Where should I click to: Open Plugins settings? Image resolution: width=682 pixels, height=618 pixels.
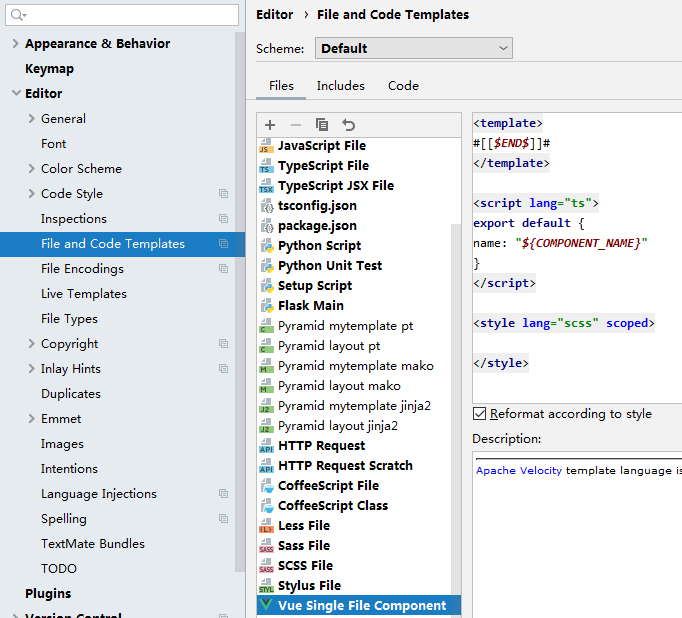click(48, 594)
